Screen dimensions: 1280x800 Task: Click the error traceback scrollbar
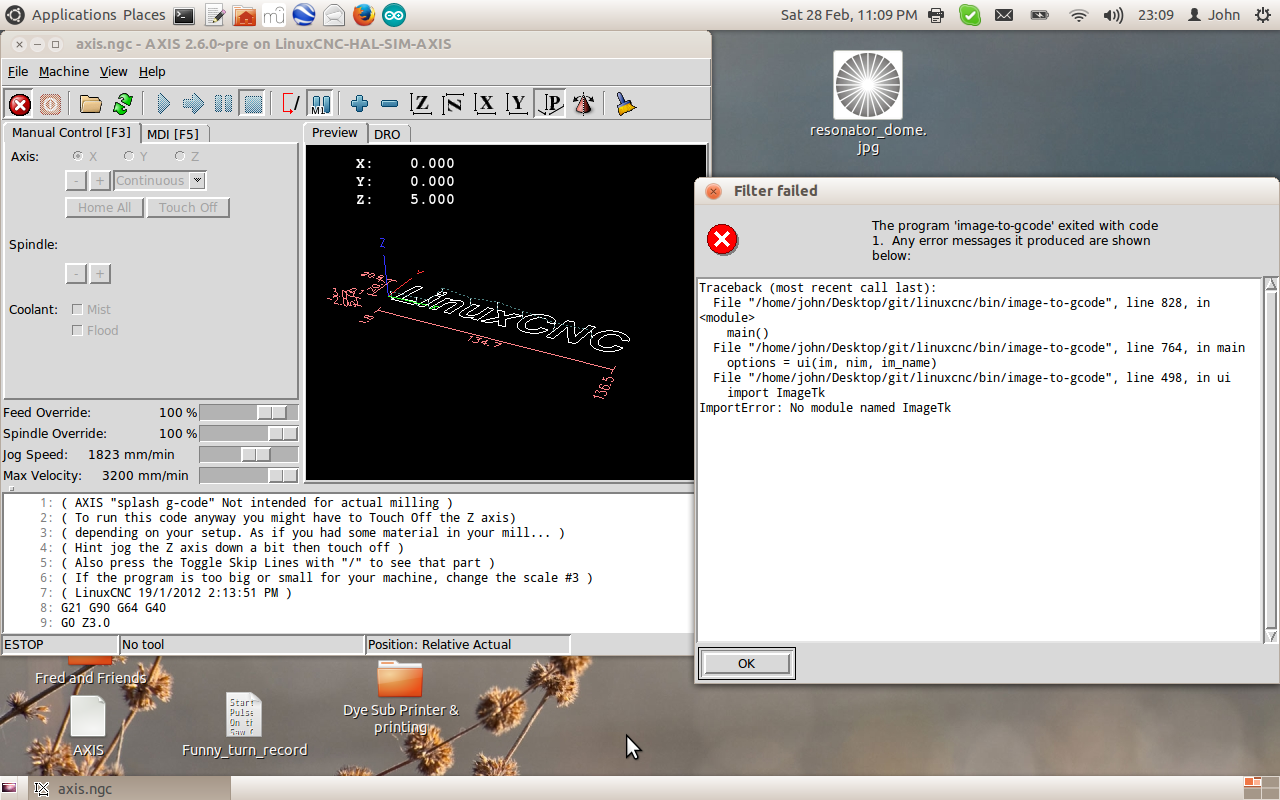pyautogui.click(x=1271, y=460)
